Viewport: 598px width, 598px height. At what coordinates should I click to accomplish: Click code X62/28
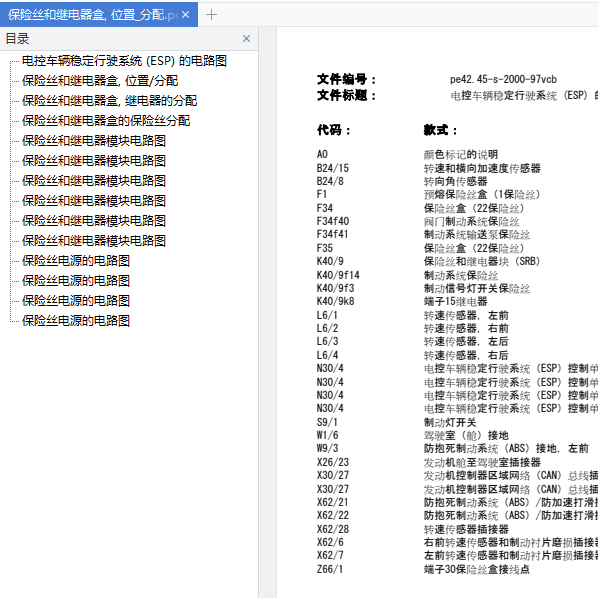333,529
